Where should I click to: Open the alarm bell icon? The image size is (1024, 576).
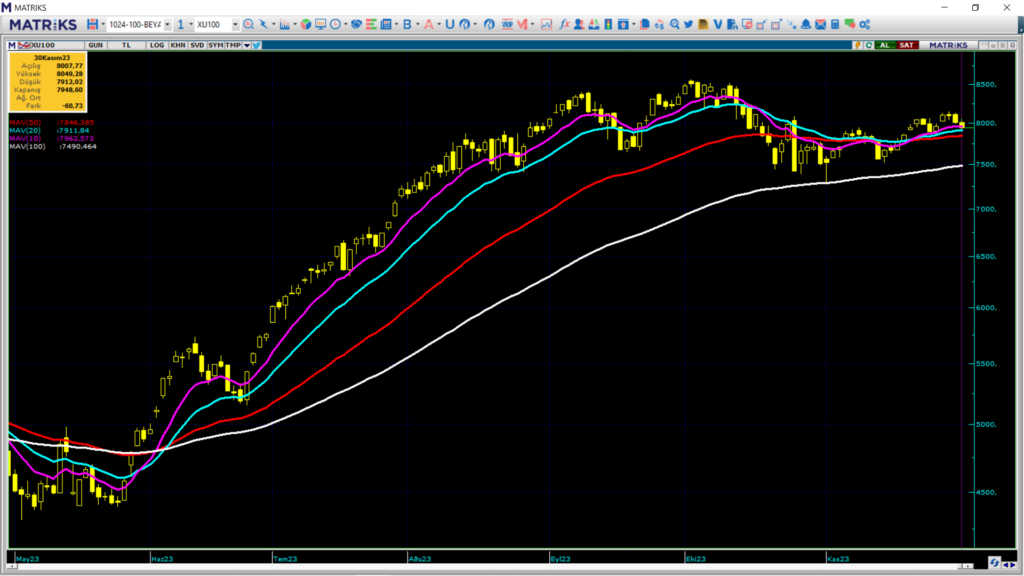[804, 24]
